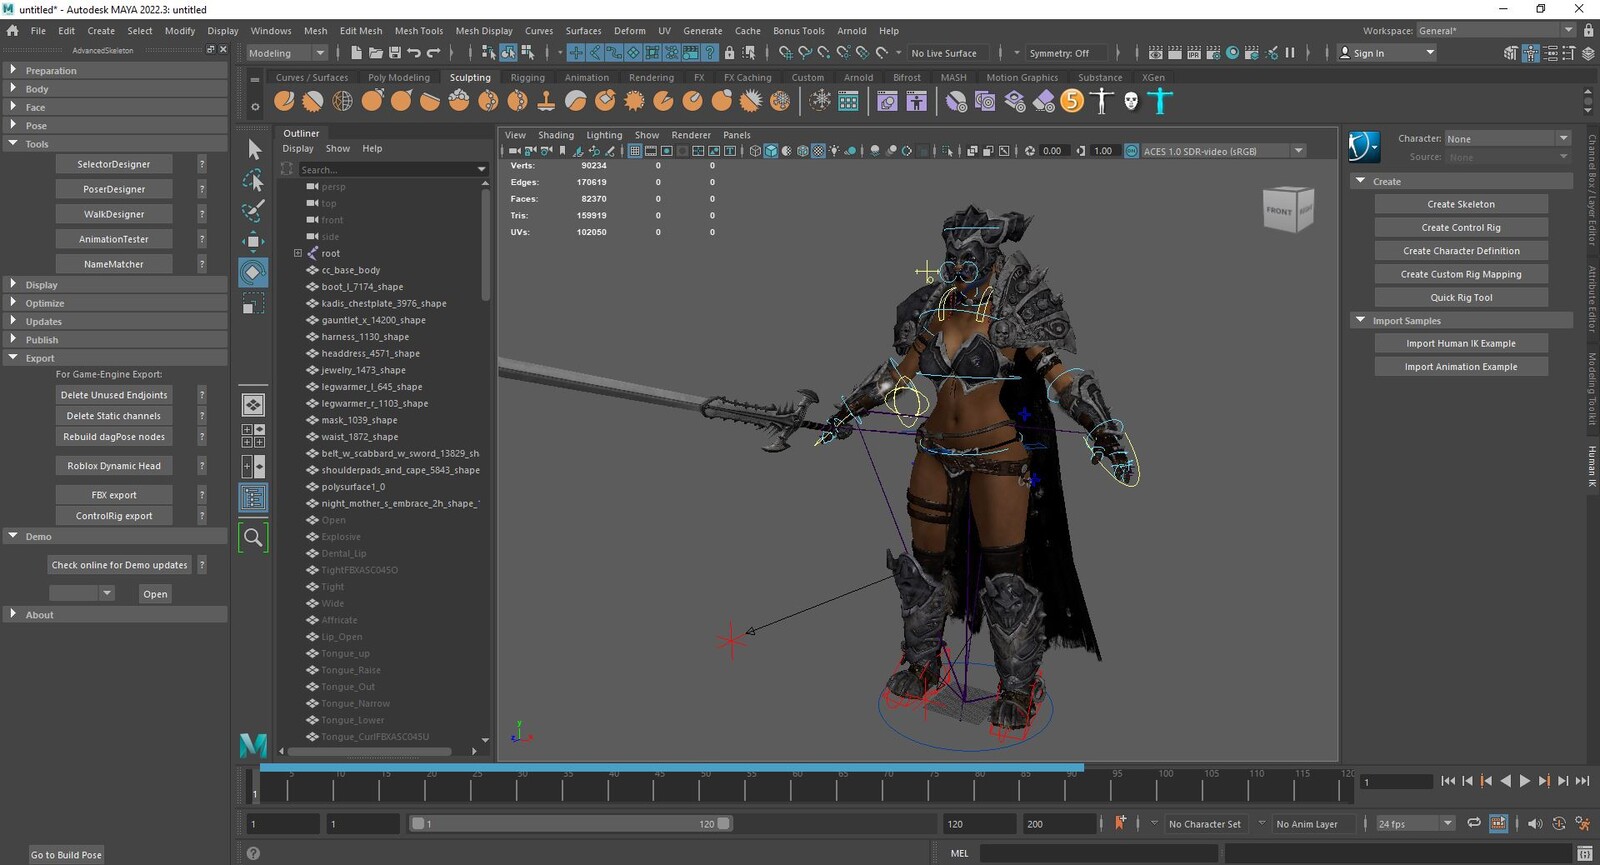Viewport: 1600px width, 865px height.
Task: Click the Stamp-shaped sculpt tool on the shelf
Action: coord(546,101)
